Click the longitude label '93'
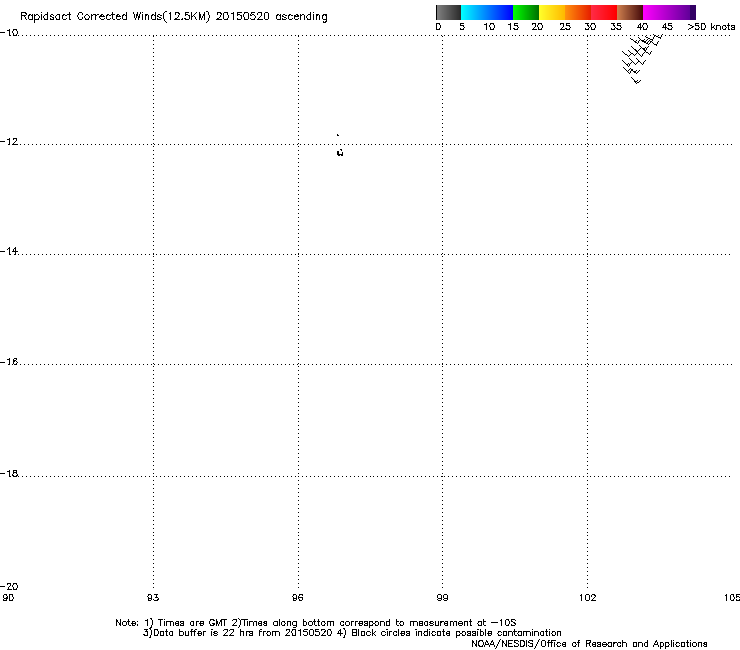Image resolution: width=740 pixels, height=650 pixels. [x=153, y=598]
